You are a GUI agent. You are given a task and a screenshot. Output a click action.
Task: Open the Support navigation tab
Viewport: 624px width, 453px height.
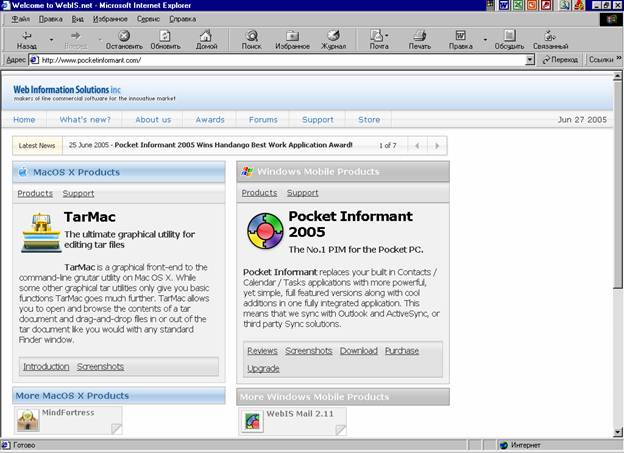[x=318, y=120]
